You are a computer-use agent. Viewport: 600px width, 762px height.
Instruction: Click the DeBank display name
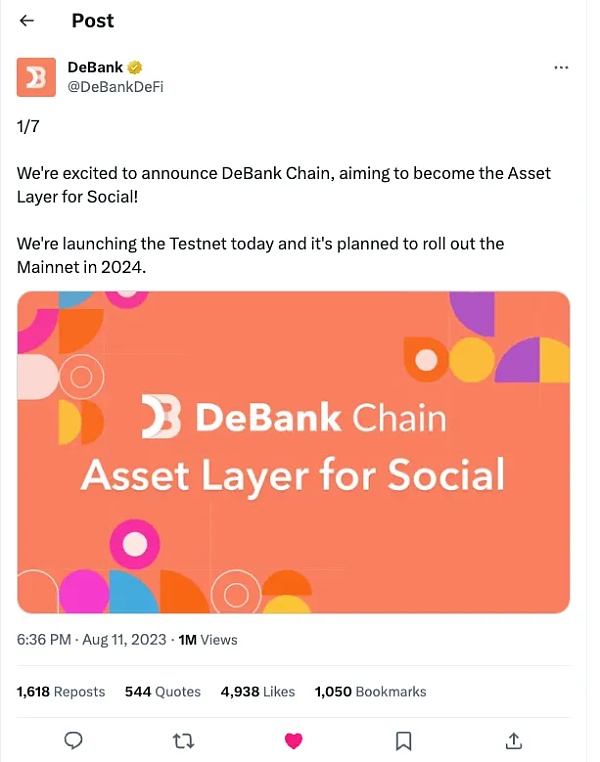[95, 67]
